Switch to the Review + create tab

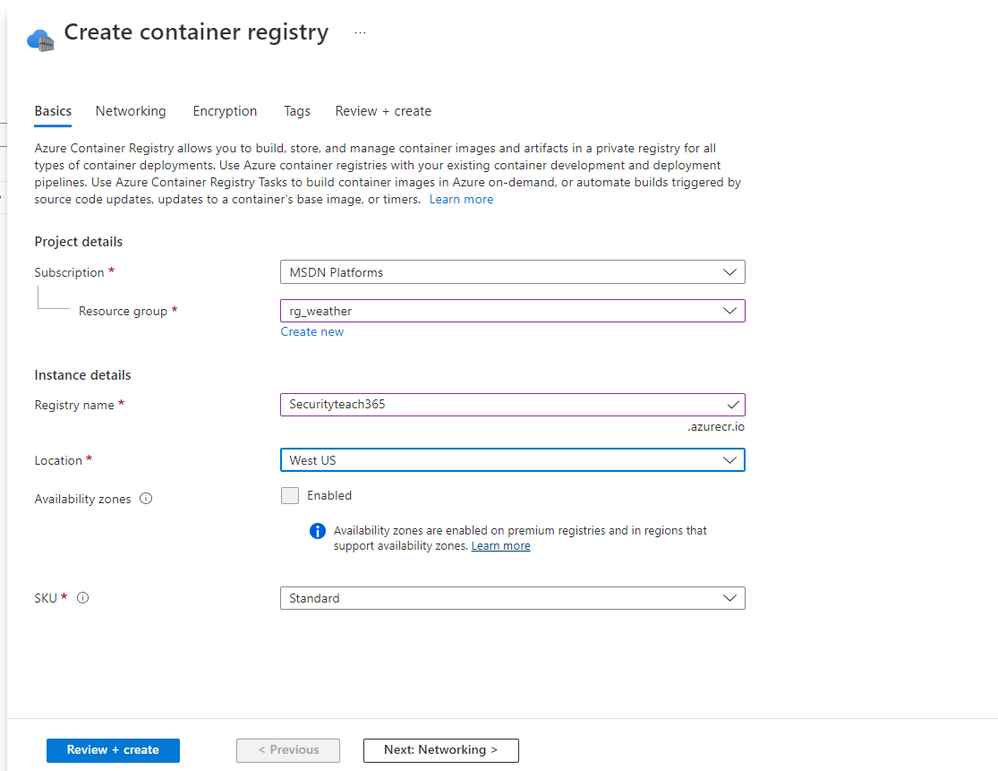[x=383, y=111]
